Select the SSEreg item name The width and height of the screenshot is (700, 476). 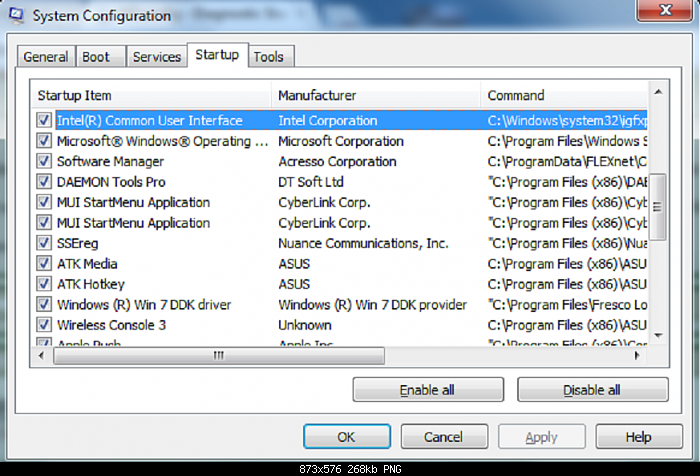click(x=77, y=243)
